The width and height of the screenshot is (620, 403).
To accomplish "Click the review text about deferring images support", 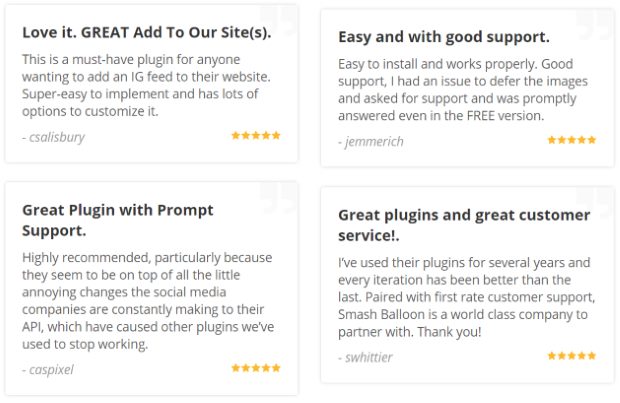I will 462,90.
